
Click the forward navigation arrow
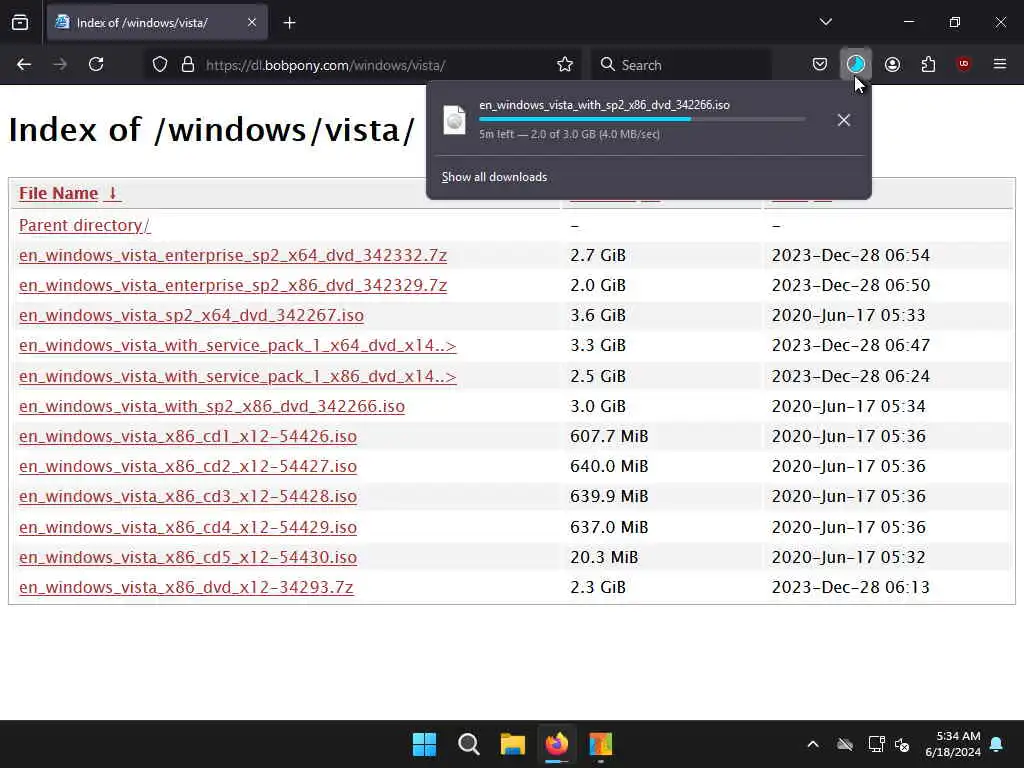60,64
